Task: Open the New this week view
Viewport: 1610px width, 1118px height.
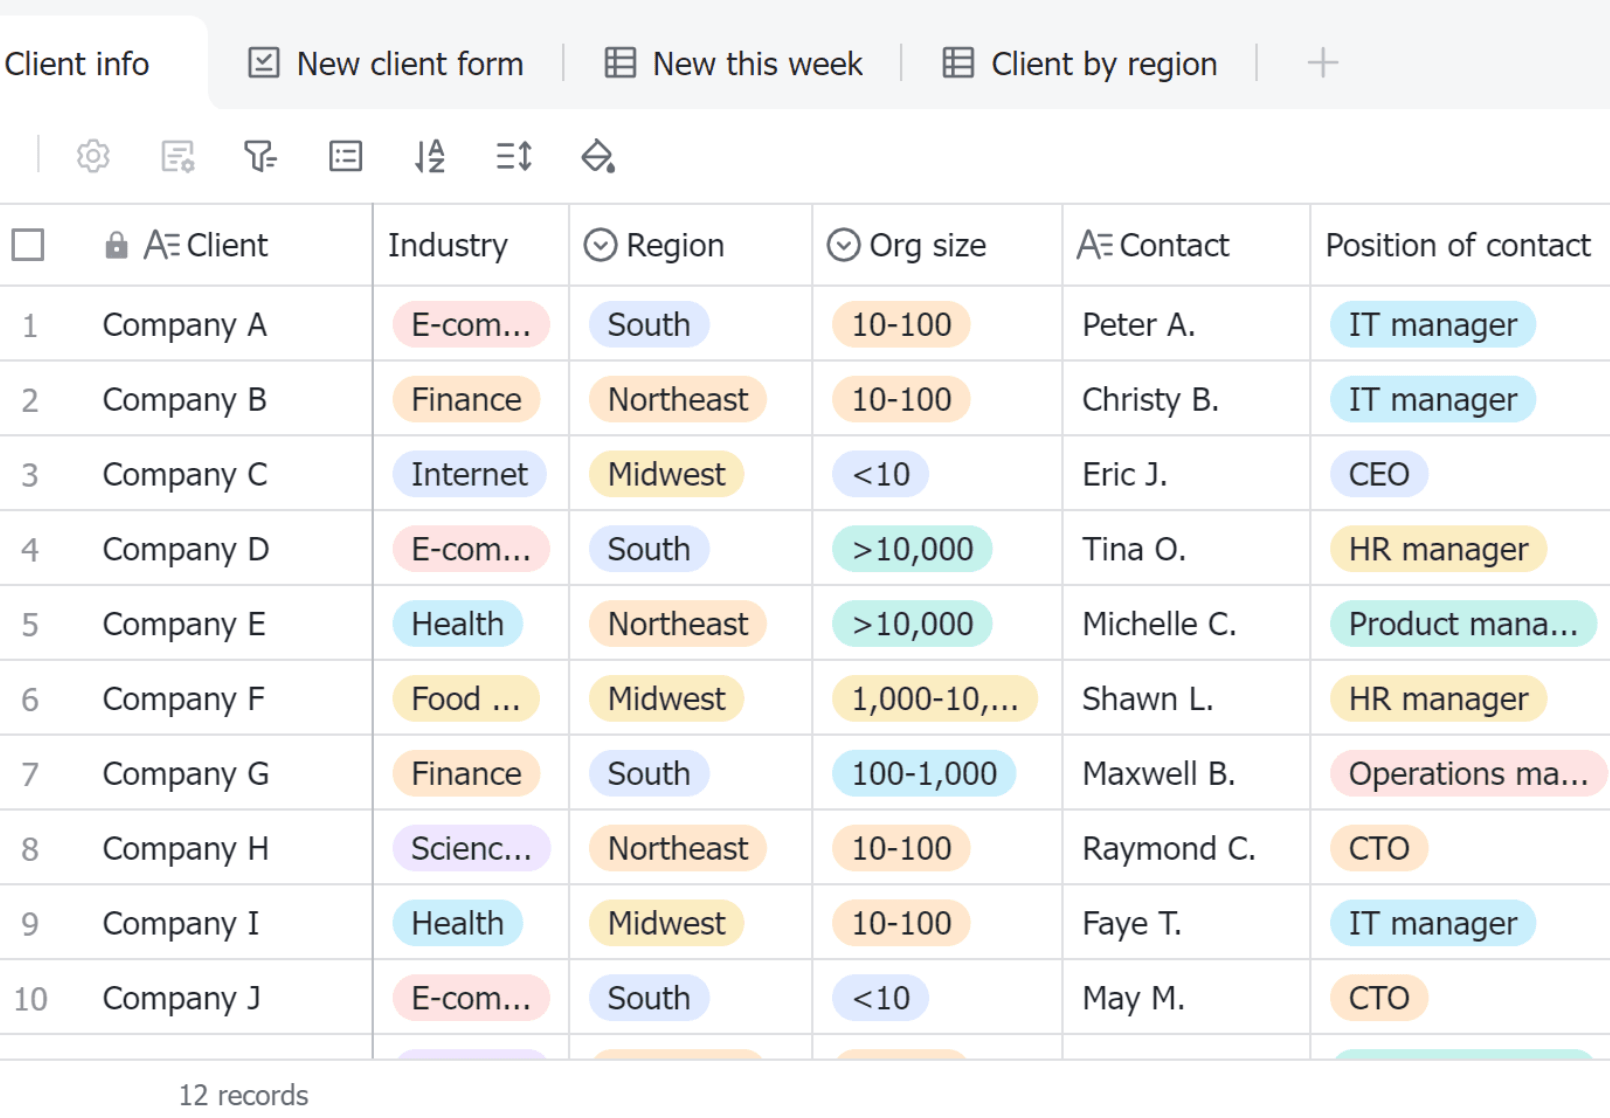Action: [733, 64]
